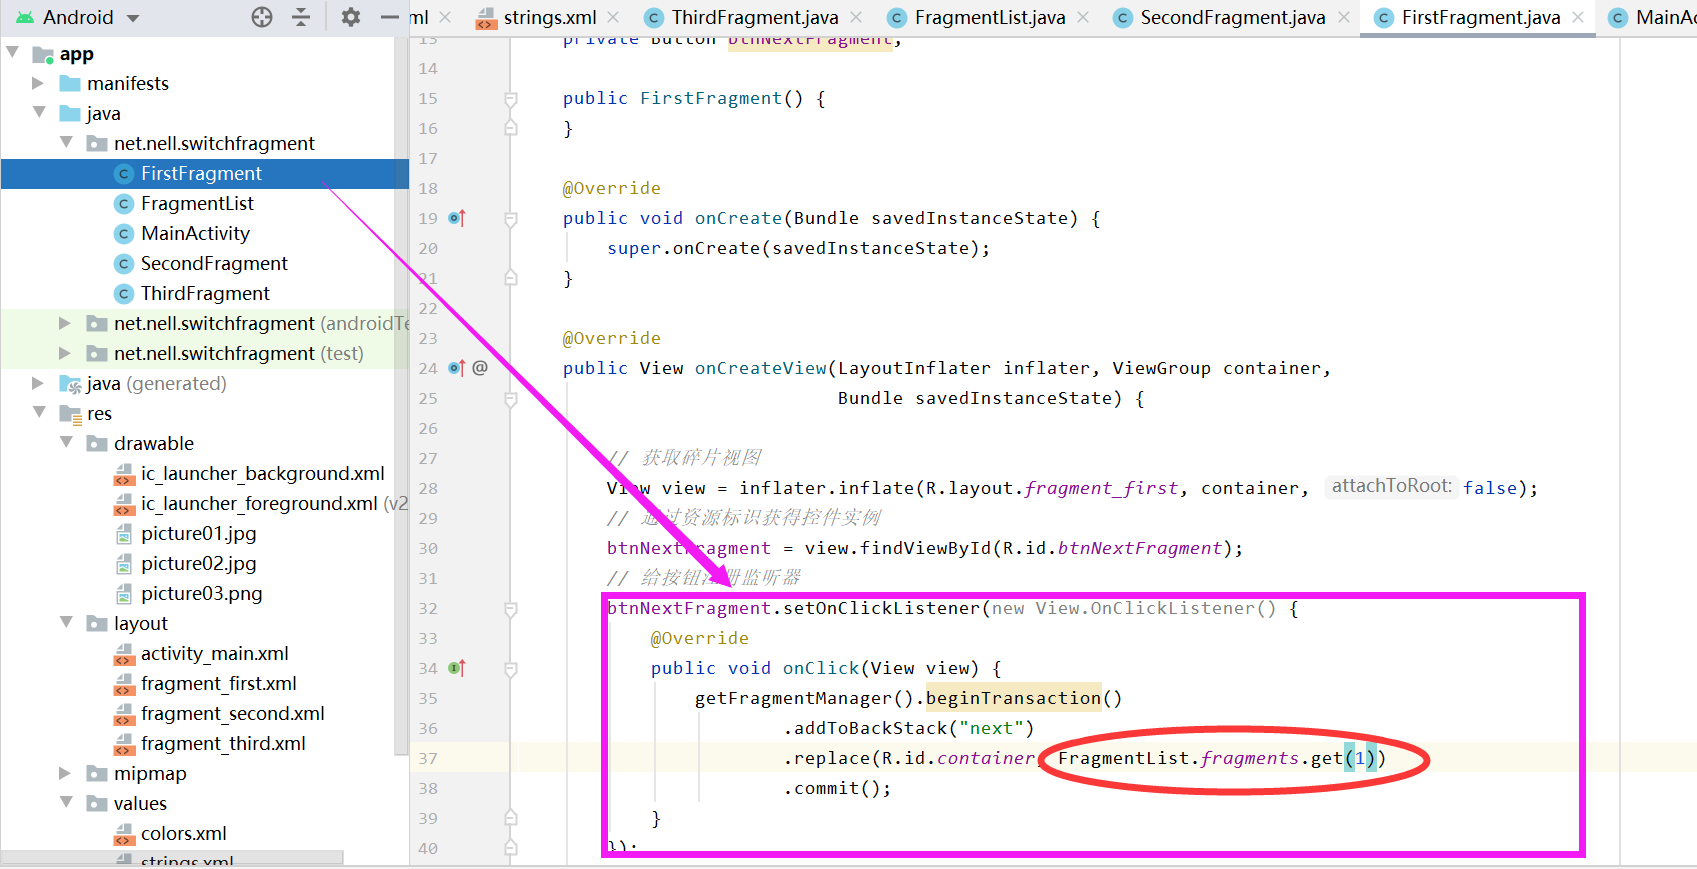Close the strings.xml editor tab
This screenshot has width=1697, height=869.
(613, 17)
